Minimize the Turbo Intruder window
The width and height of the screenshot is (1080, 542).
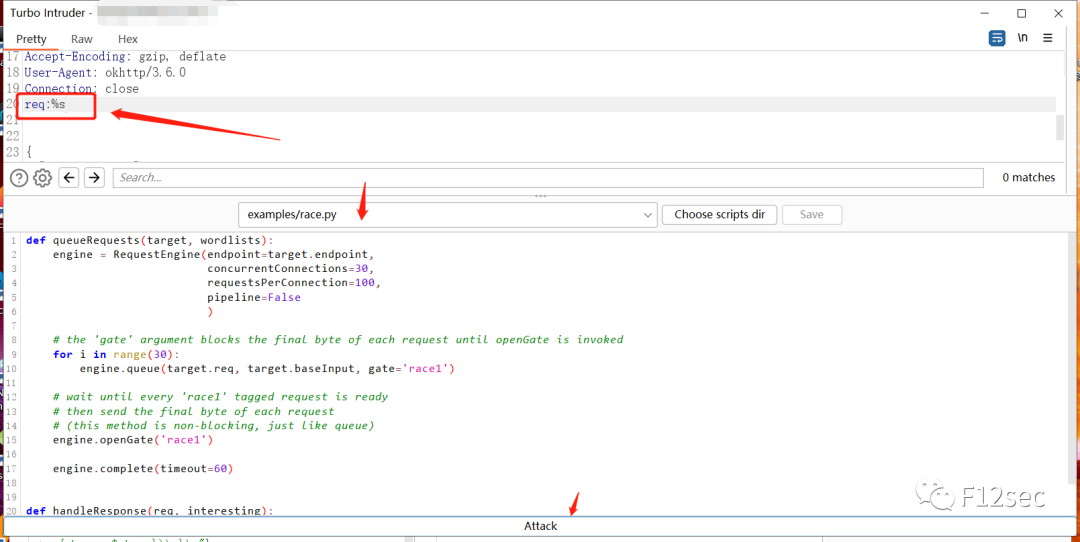point(986,13)
